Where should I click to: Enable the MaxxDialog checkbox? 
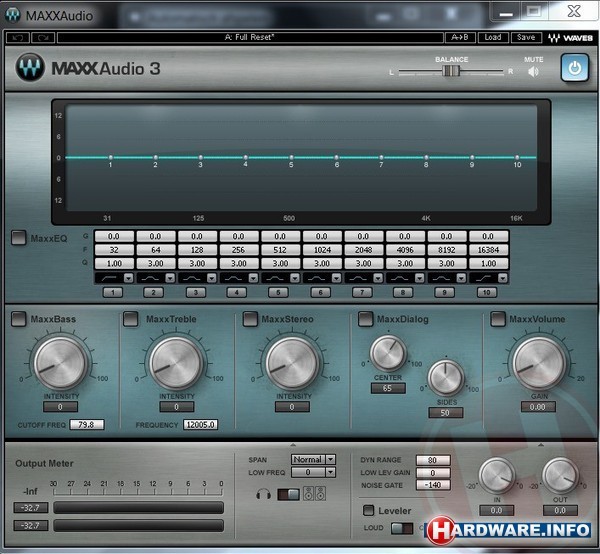point(365,319)
